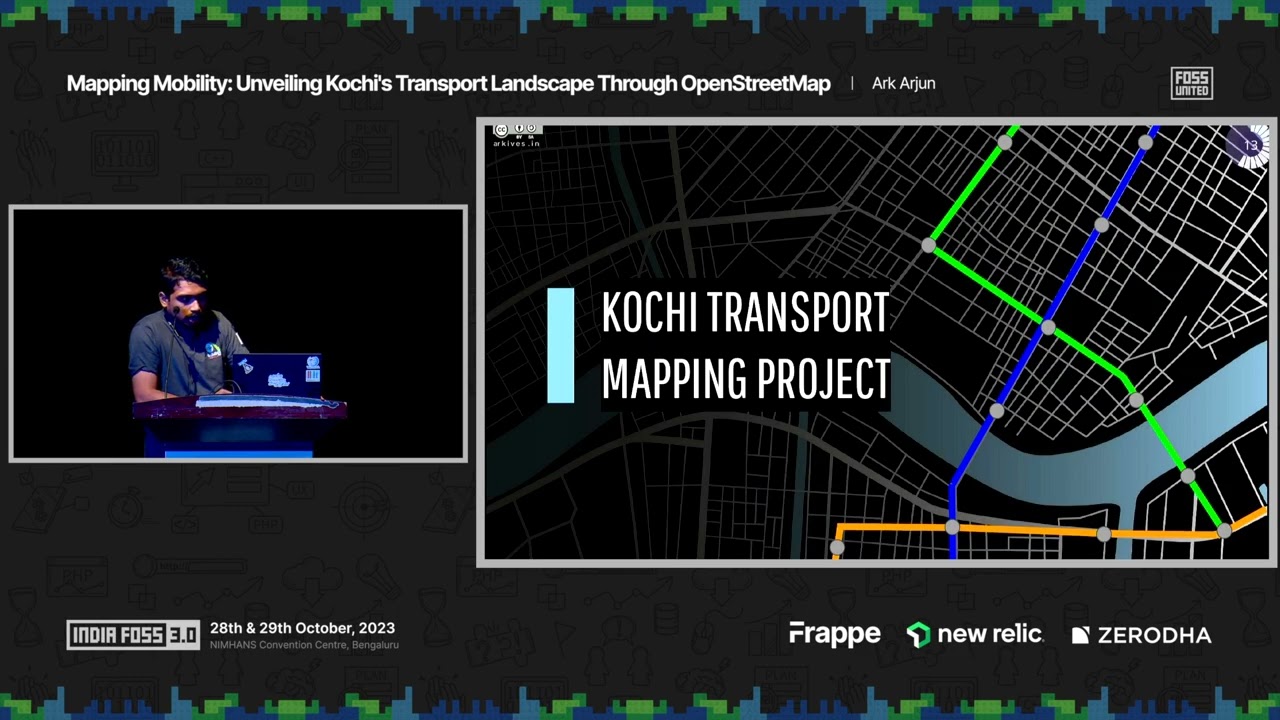The width and height of the screenshot is (1280, 720).
Task: Click the Frappe sponsor logo
Action: [835, 634]
